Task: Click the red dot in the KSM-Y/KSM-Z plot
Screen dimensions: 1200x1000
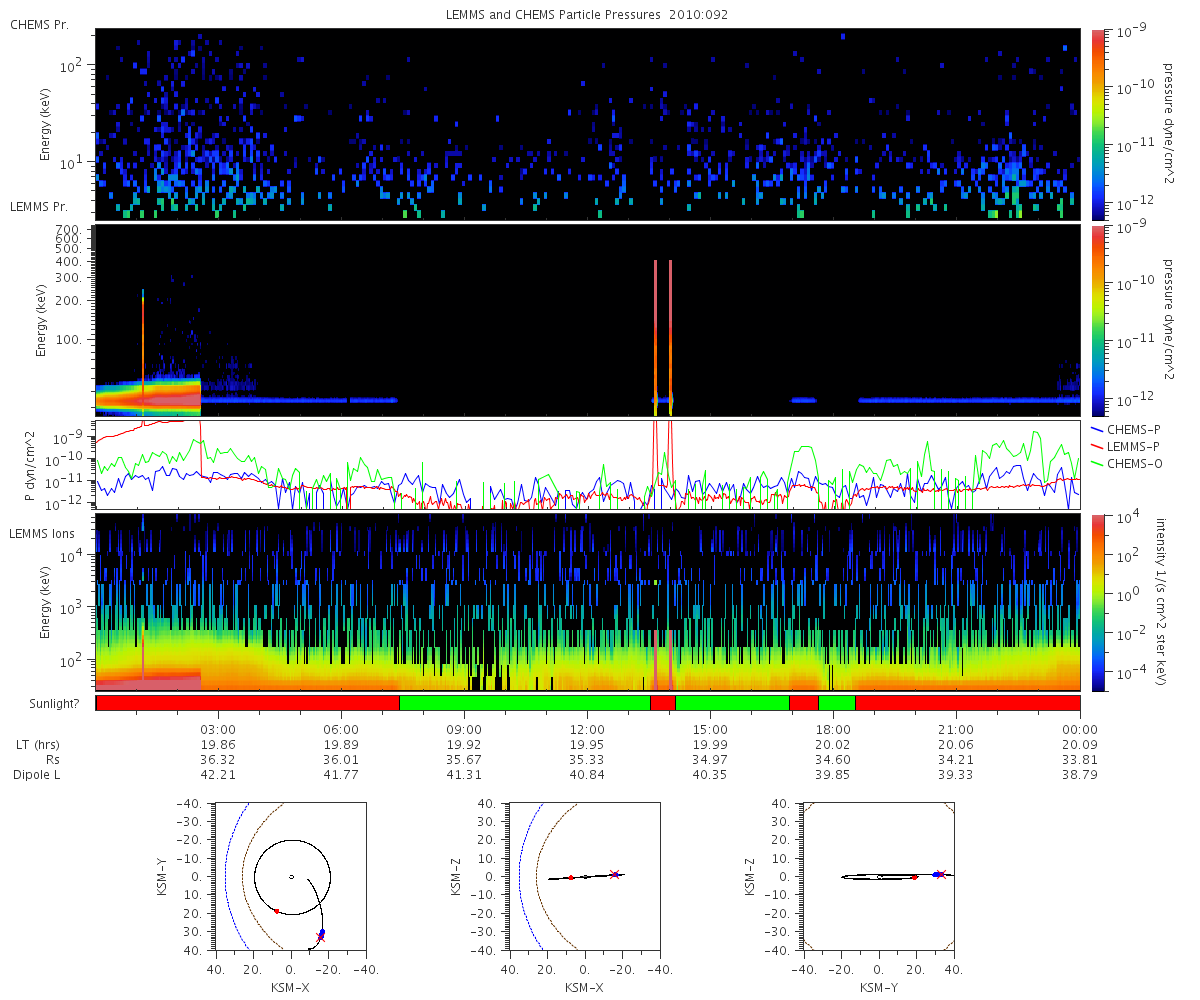Action: pos(914,877)
